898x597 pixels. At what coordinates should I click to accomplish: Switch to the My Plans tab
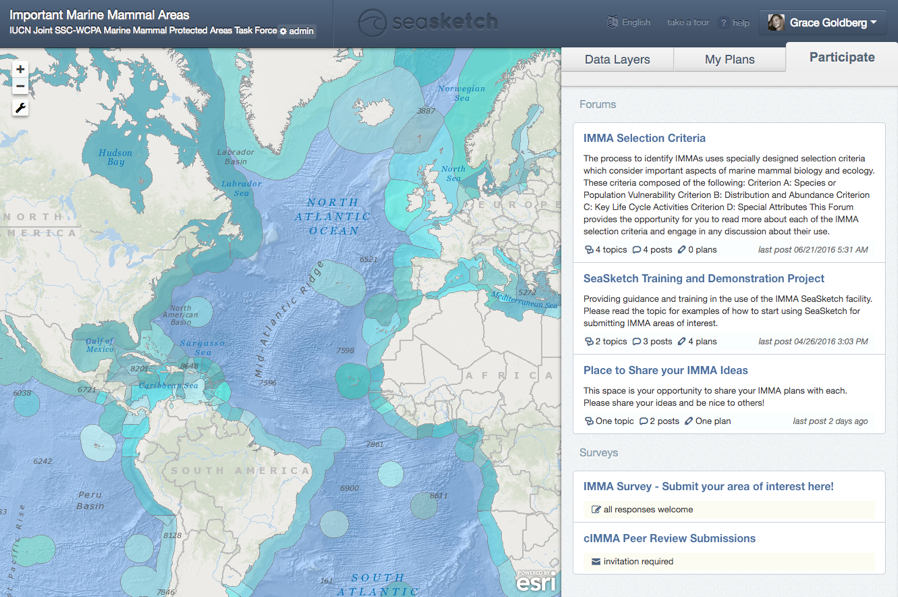(x=729, y=60)
